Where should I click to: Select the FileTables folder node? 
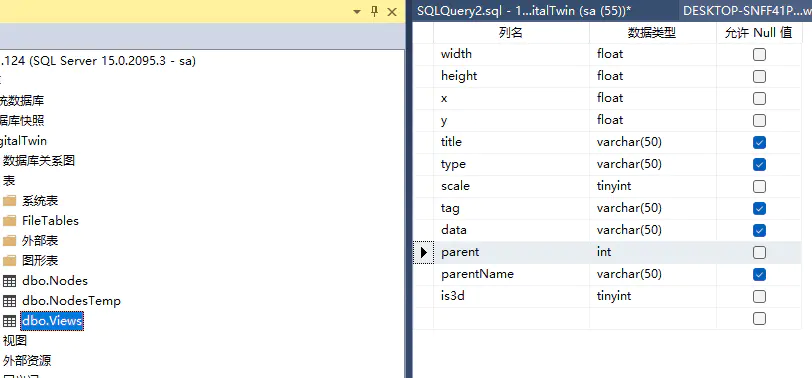pyautogui.click(x=50, y=221)
